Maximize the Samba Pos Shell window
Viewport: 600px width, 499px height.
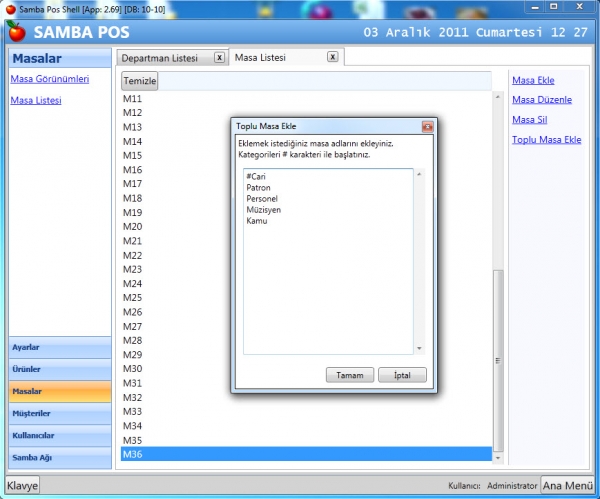tap(554, 7)
